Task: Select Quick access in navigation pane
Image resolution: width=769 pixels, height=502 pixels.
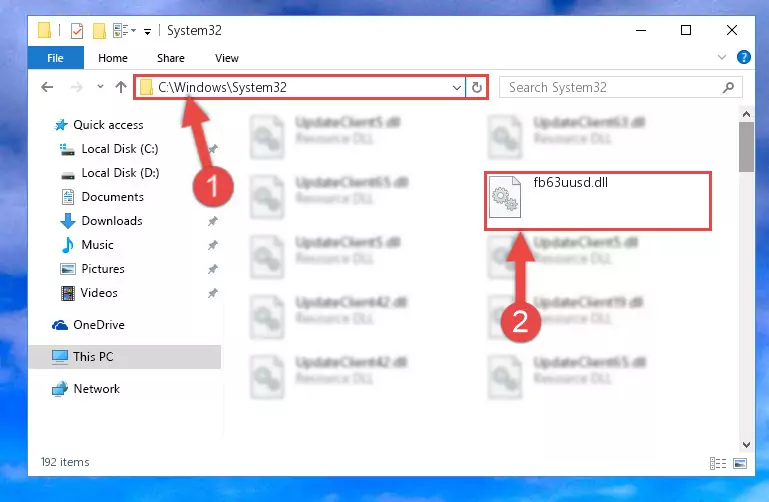Action: click(108, 125)
